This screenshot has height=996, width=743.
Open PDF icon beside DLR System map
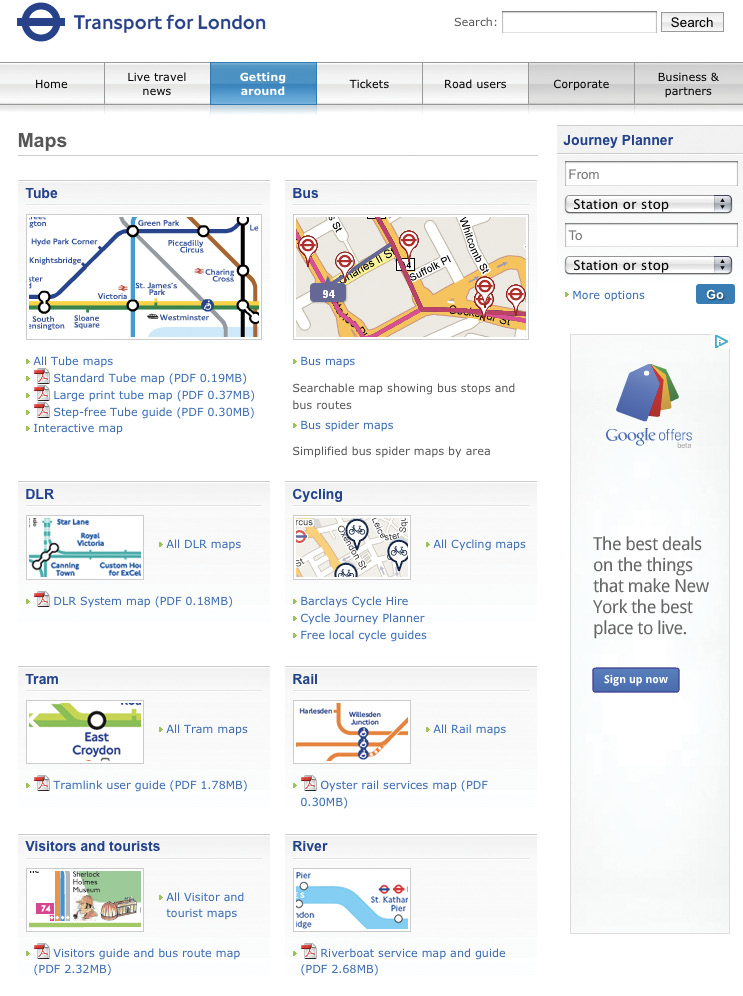coord(42,600)
